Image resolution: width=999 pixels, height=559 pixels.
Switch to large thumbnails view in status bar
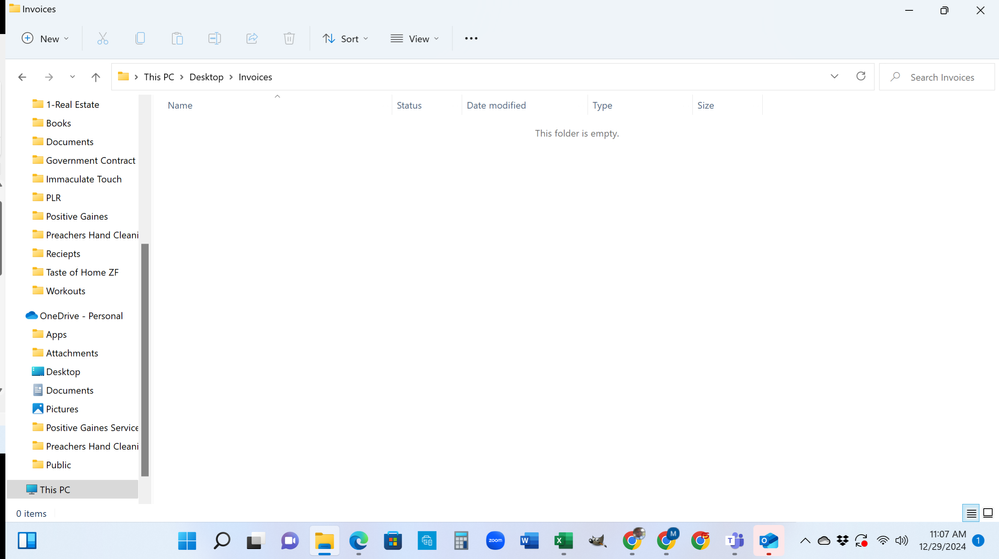click(x=988, y=513)
